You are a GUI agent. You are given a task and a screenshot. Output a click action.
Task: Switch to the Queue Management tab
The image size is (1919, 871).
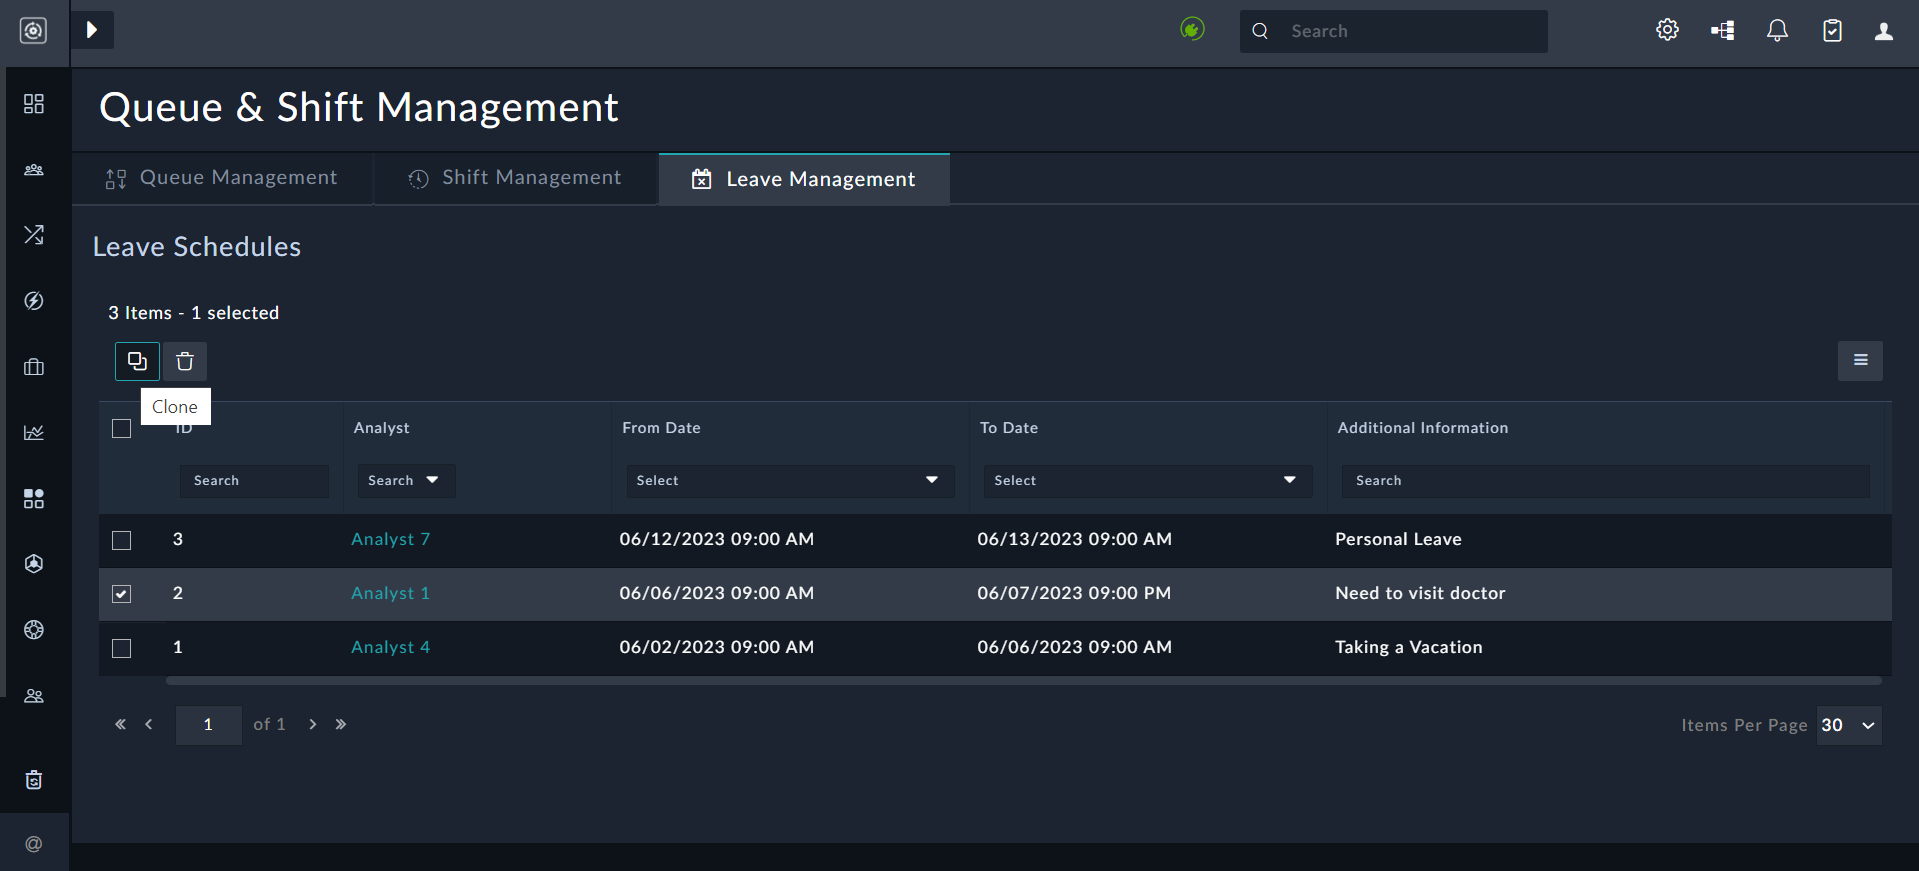(x=222, y=178)
